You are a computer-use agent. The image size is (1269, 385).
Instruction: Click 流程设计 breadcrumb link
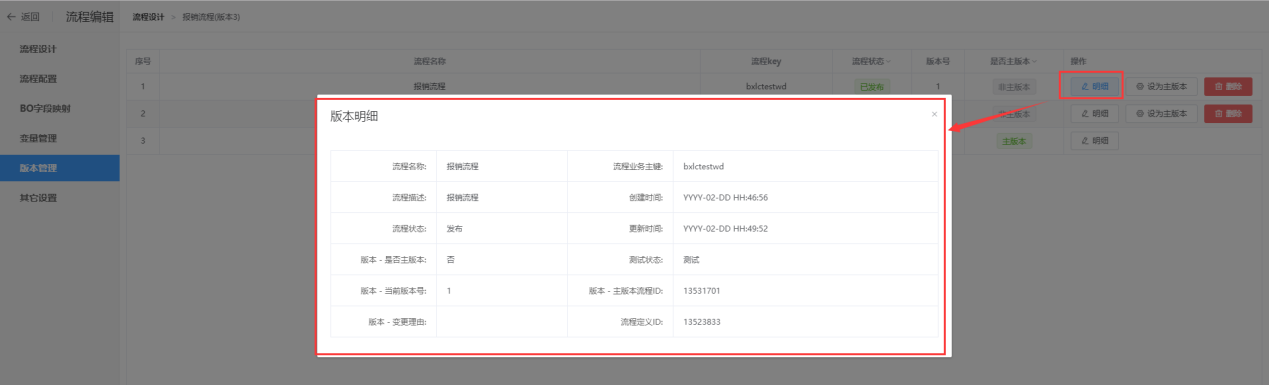click(x=148, y=18)
